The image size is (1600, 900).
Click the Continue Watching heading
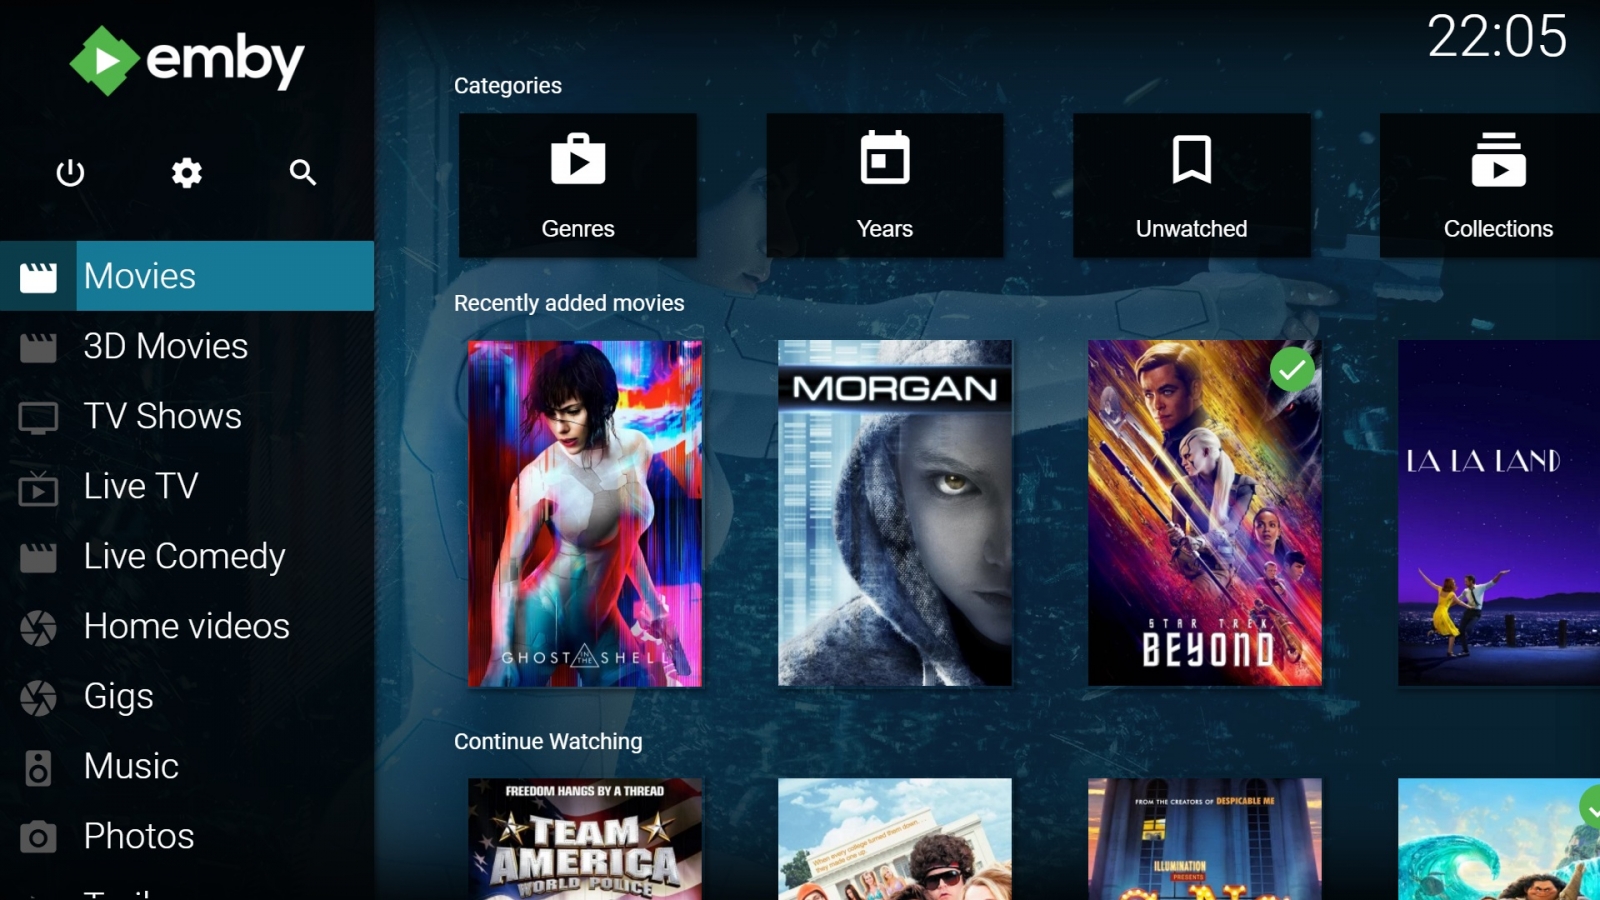(548, 741)
